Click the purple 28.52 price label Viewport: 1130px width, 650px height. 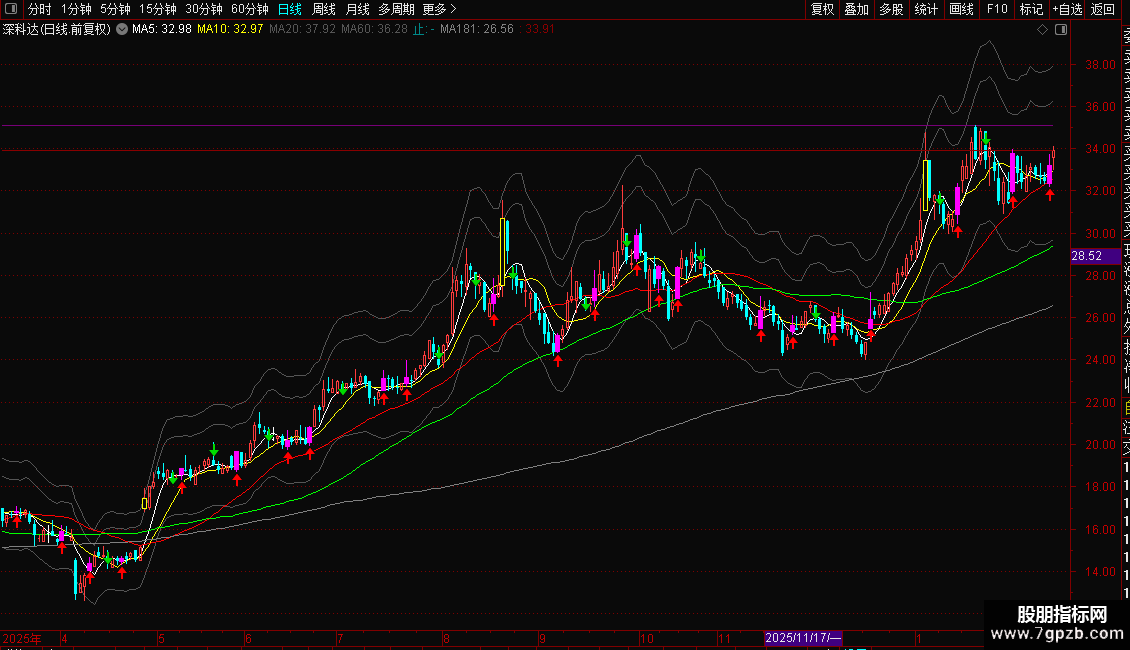coord(1087,256)
